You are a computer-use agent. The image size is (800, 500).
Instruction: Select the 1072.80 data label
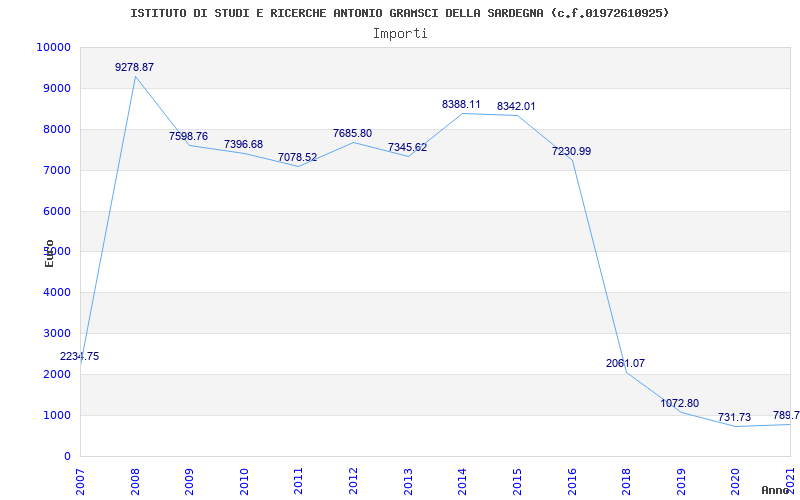pyautogui.click(x=680, y=403)
